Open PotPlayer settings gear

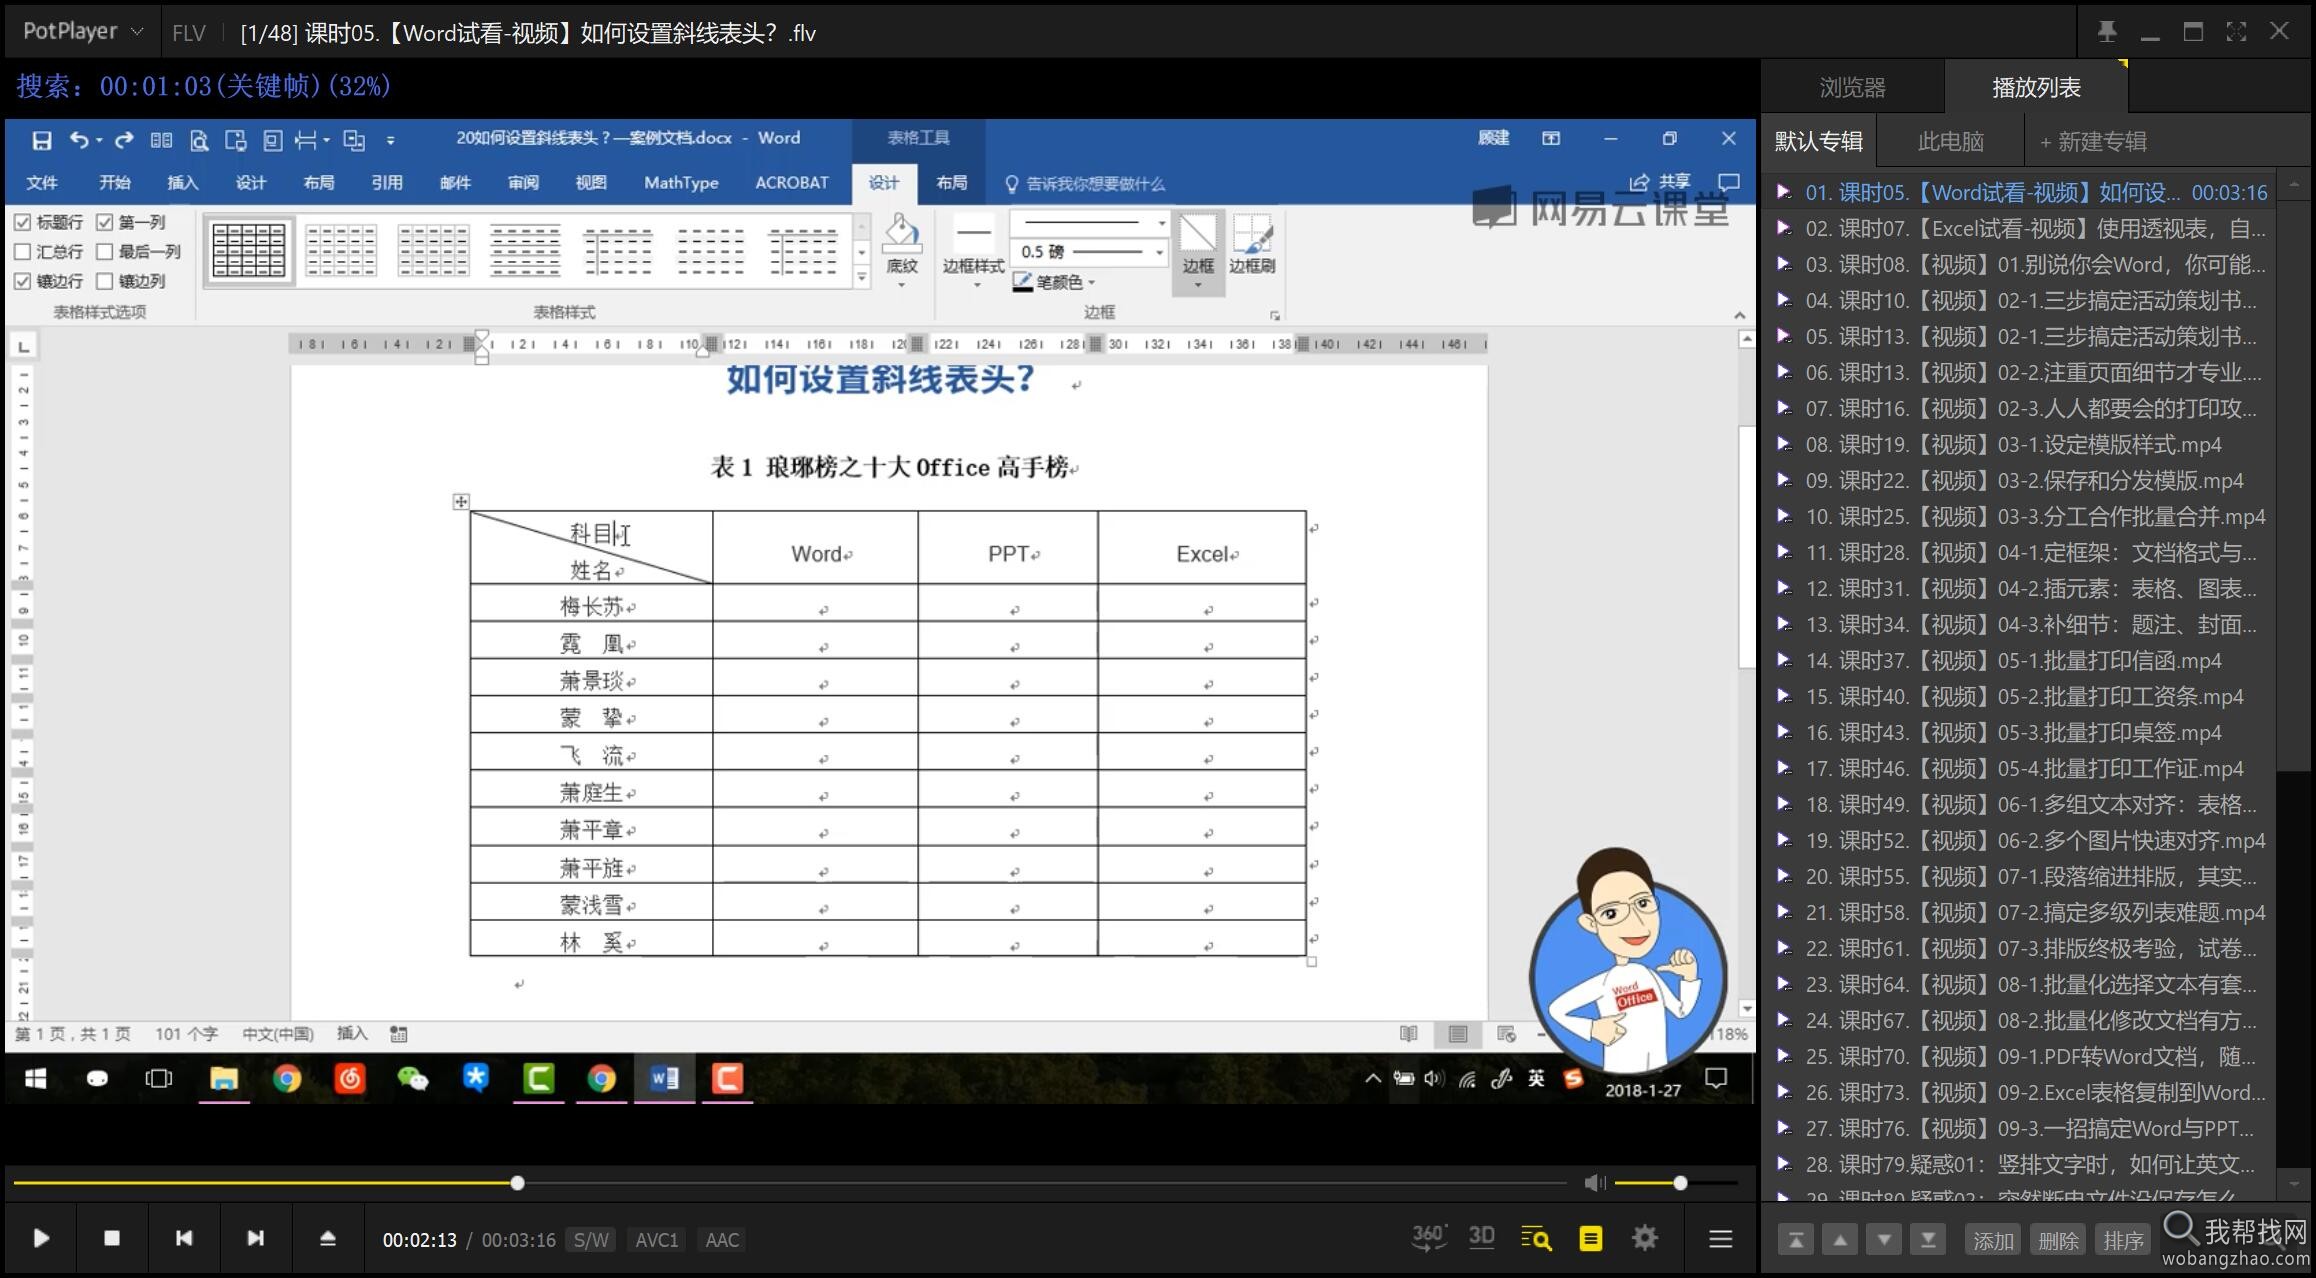(x=1645, y=1239)
